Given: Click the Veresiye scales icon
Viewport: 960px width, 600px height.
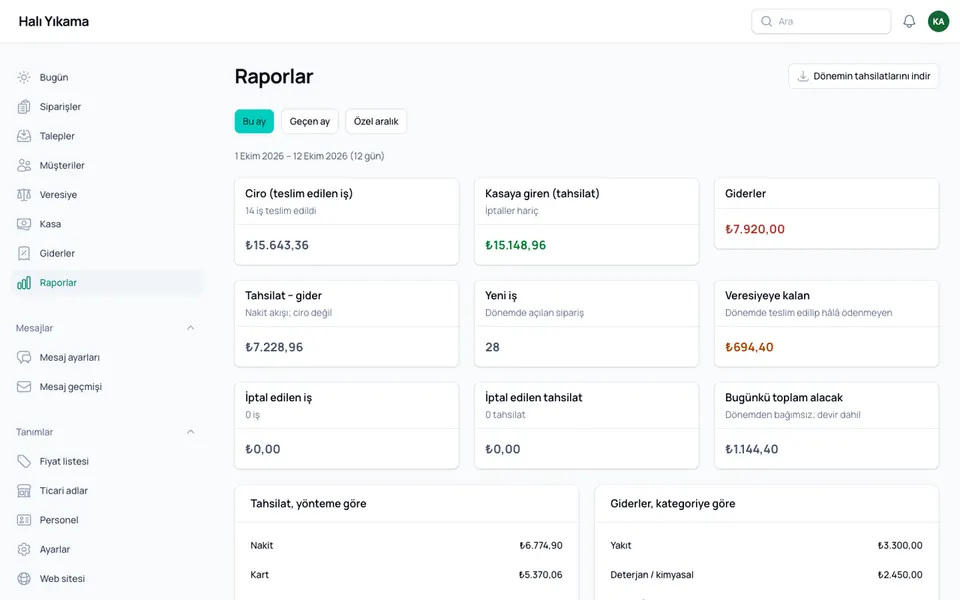Looking at the screenshot, I should 24,195.
